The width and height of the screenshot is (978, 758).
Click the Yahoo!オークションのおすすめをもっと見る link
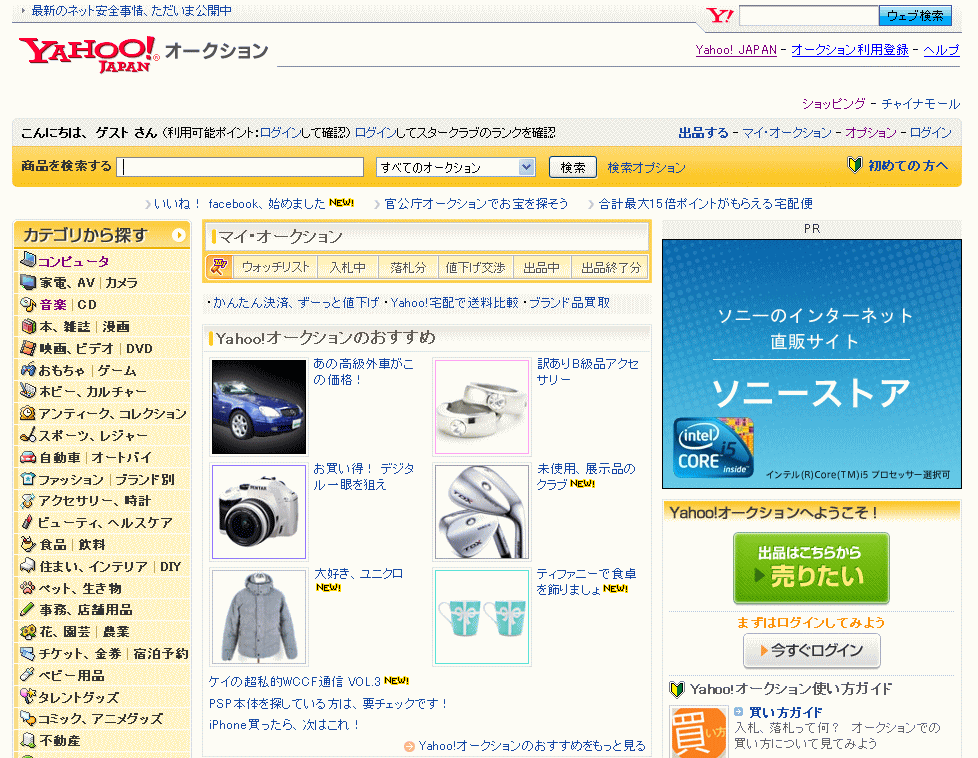531,746
